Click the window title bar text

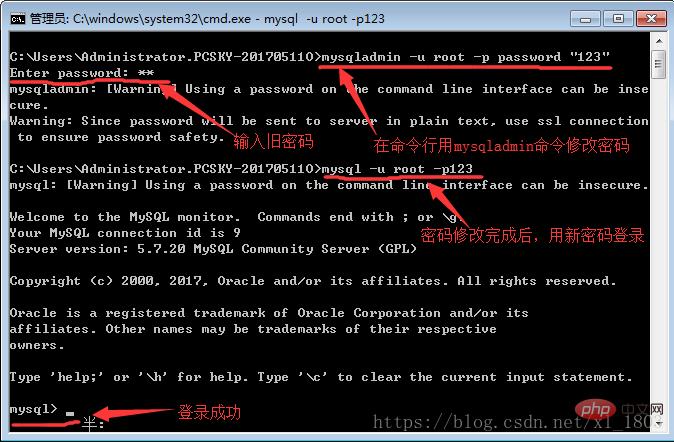click(207, 19)
